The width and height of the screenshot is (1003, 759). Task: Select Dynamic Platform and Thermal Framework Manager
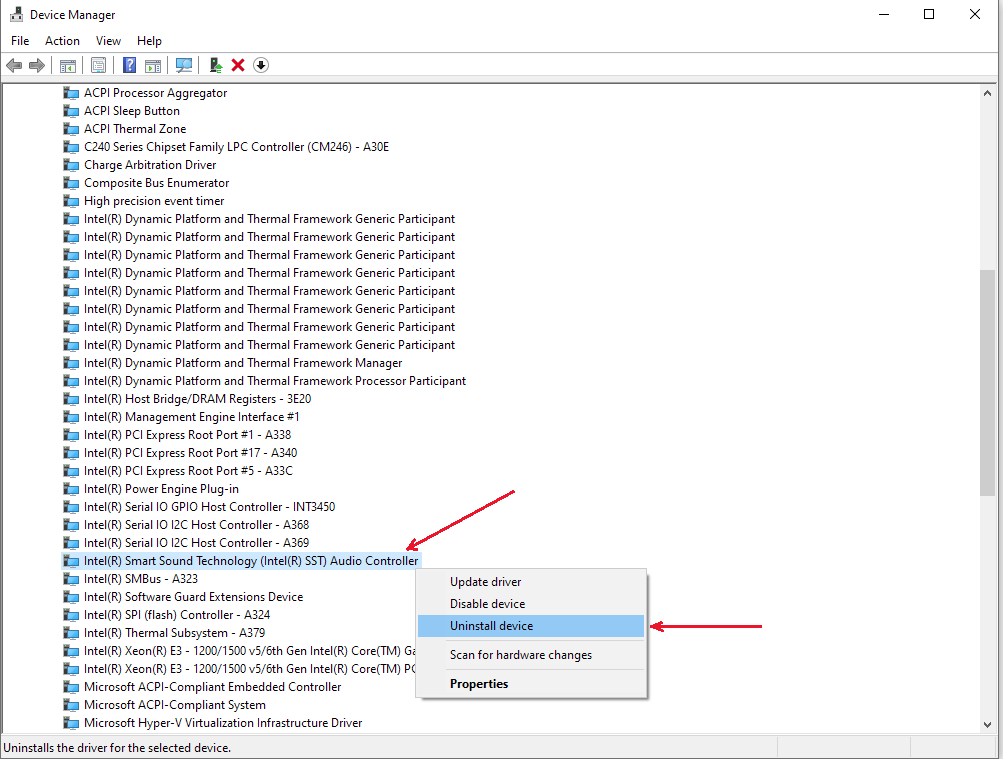[243, 363]
